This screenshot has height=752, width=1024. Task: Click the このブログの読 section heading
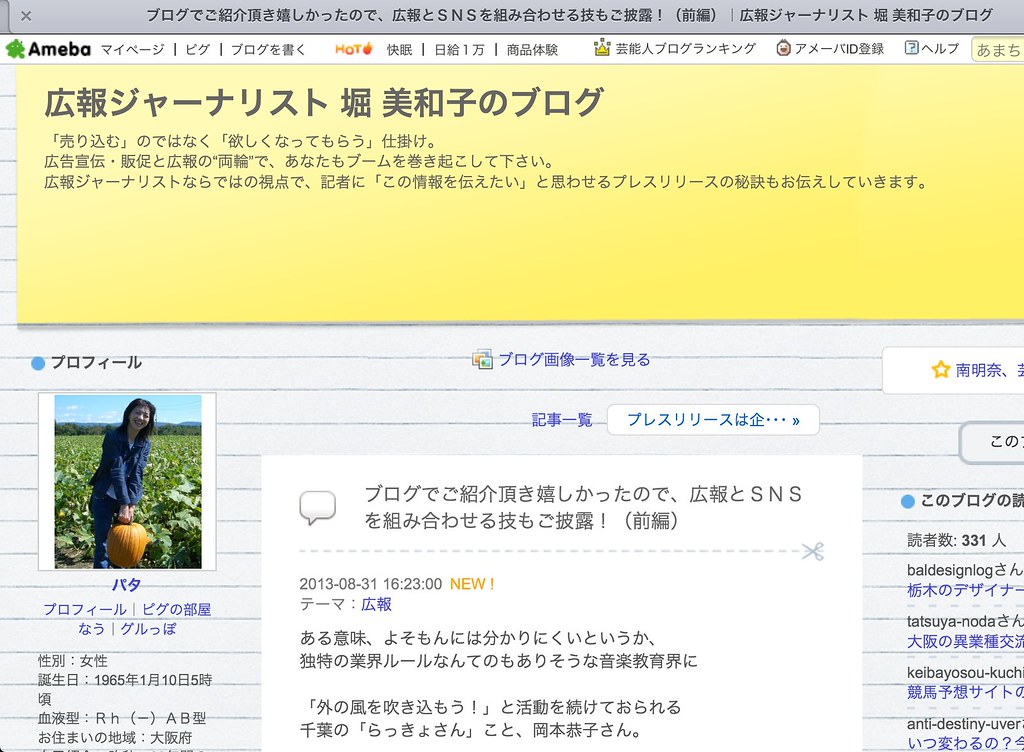tap(972, 501)
